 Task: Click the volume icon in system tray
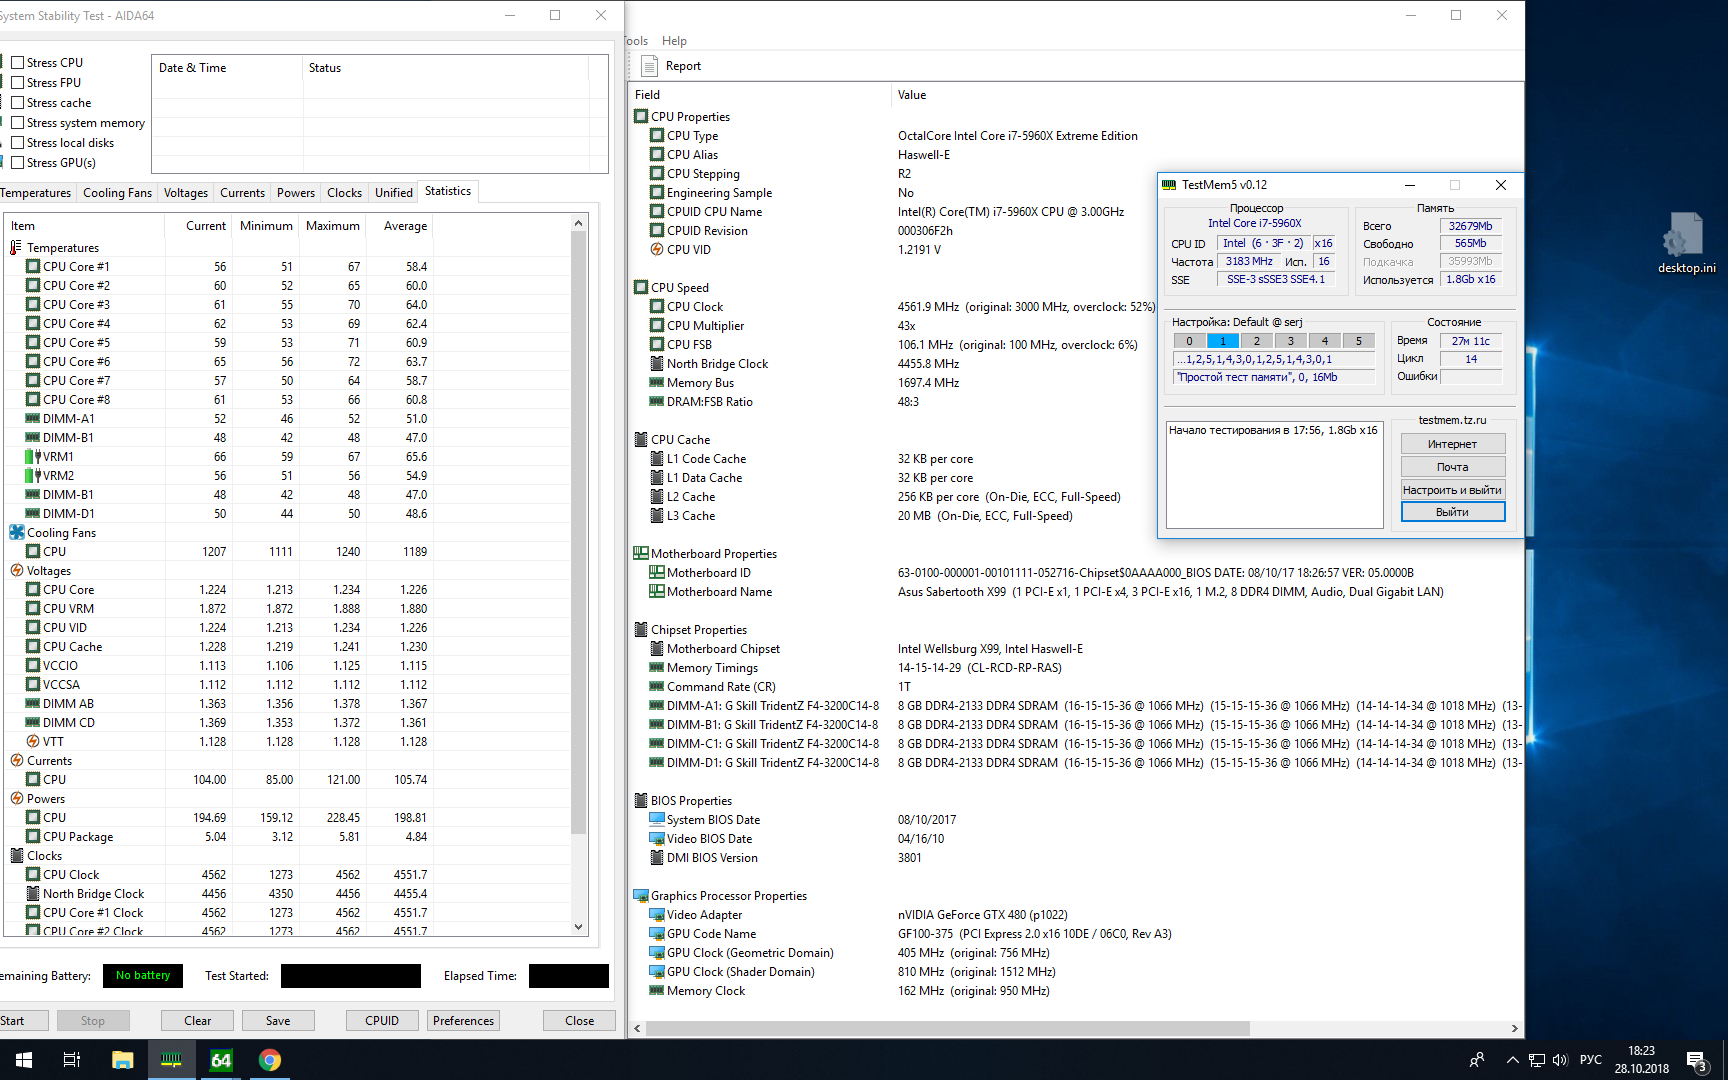(x=1560, y=1060)
